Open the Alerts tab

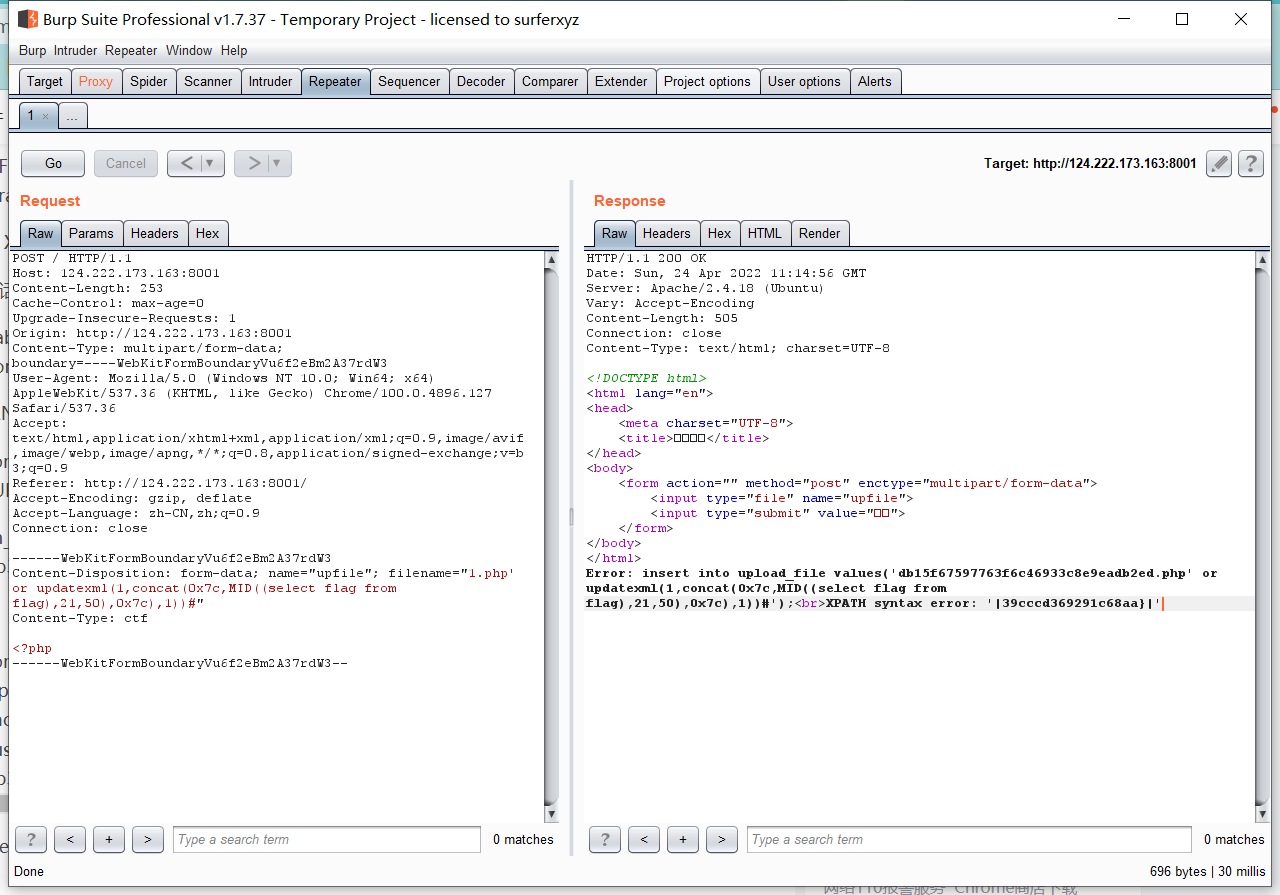875,82
